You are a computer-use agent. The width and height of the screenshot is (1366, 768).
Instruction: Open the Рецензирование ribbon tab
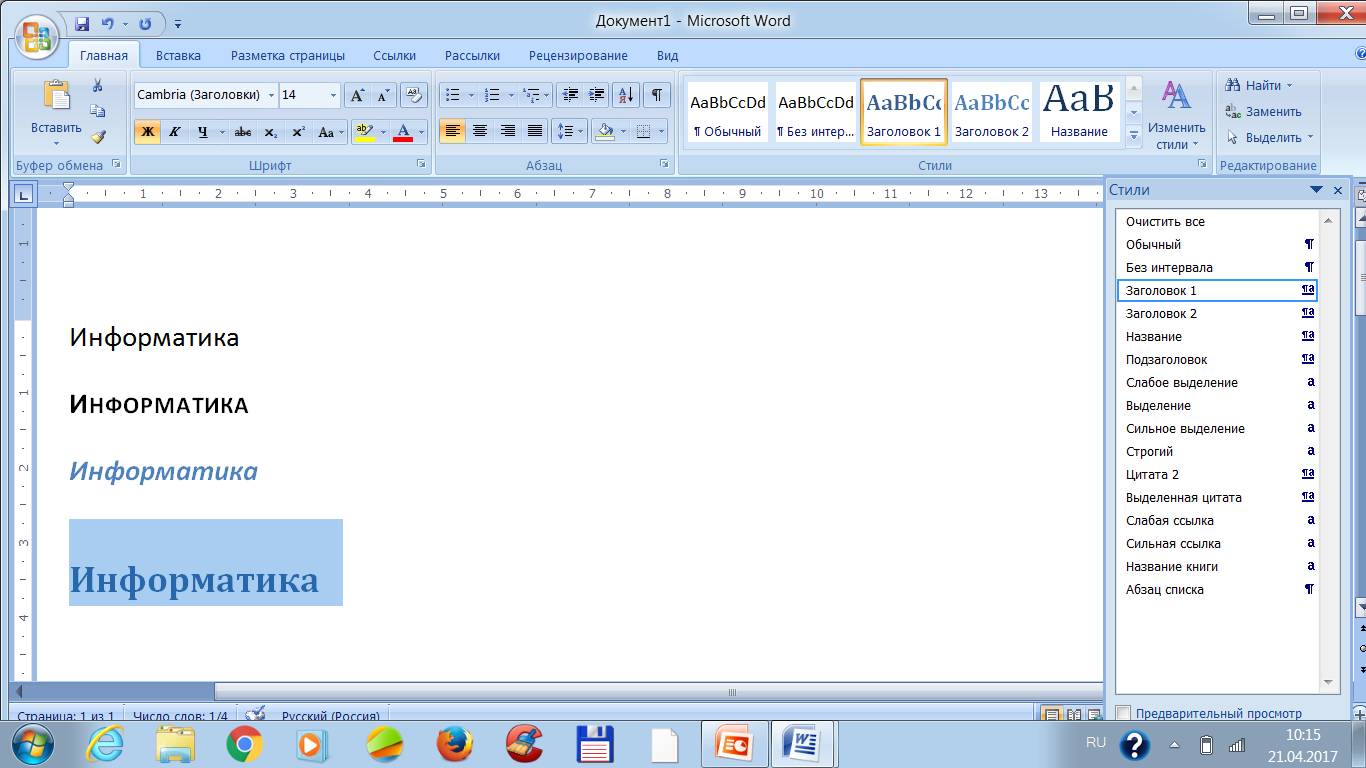tap(578, 55)
